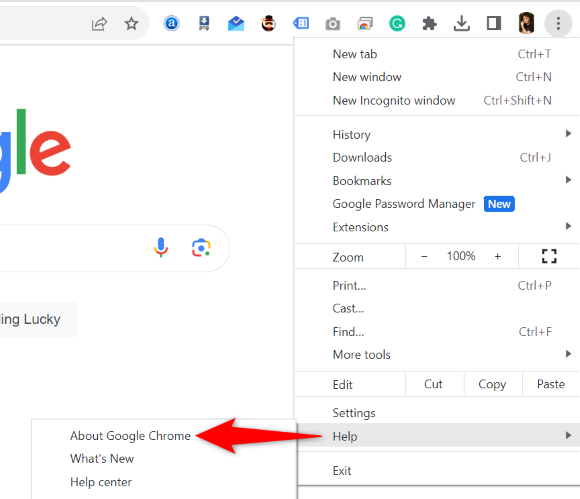The image size is (580, 499).
Task: Click the three-dot Chrome menu button
Action: click(558, 24)
